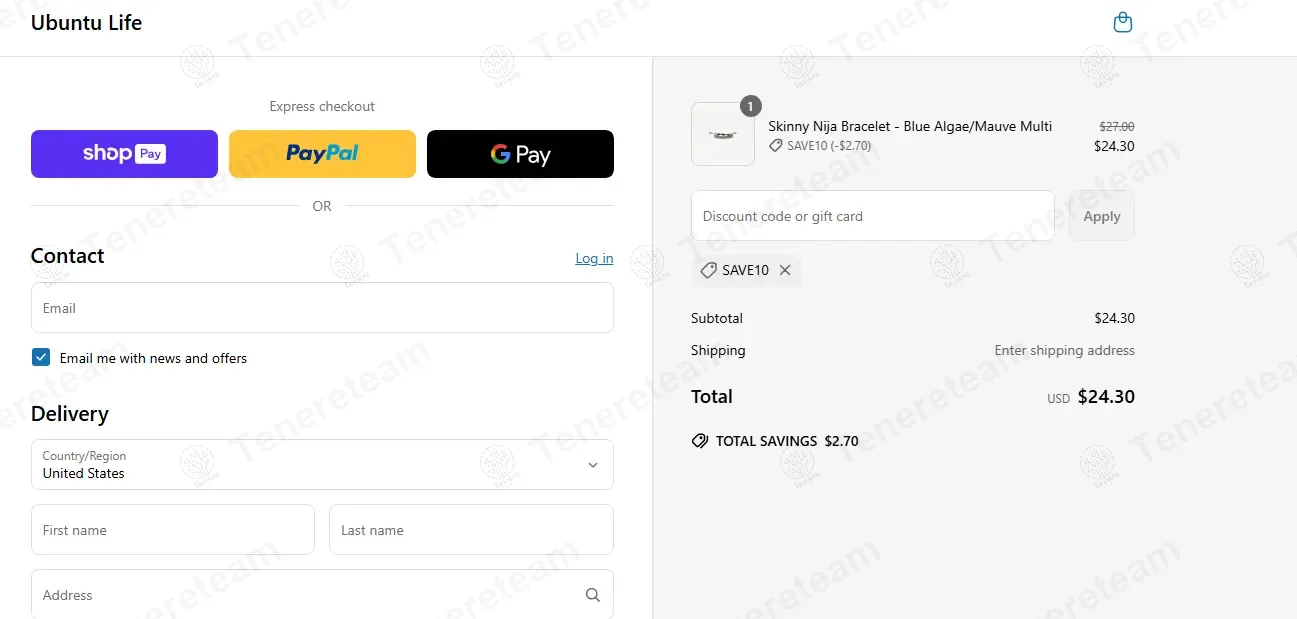The height and width of the screenshot is (619, 1297).
Task: Focus the Discount code or gift card field
Action: tap(873, 216)
